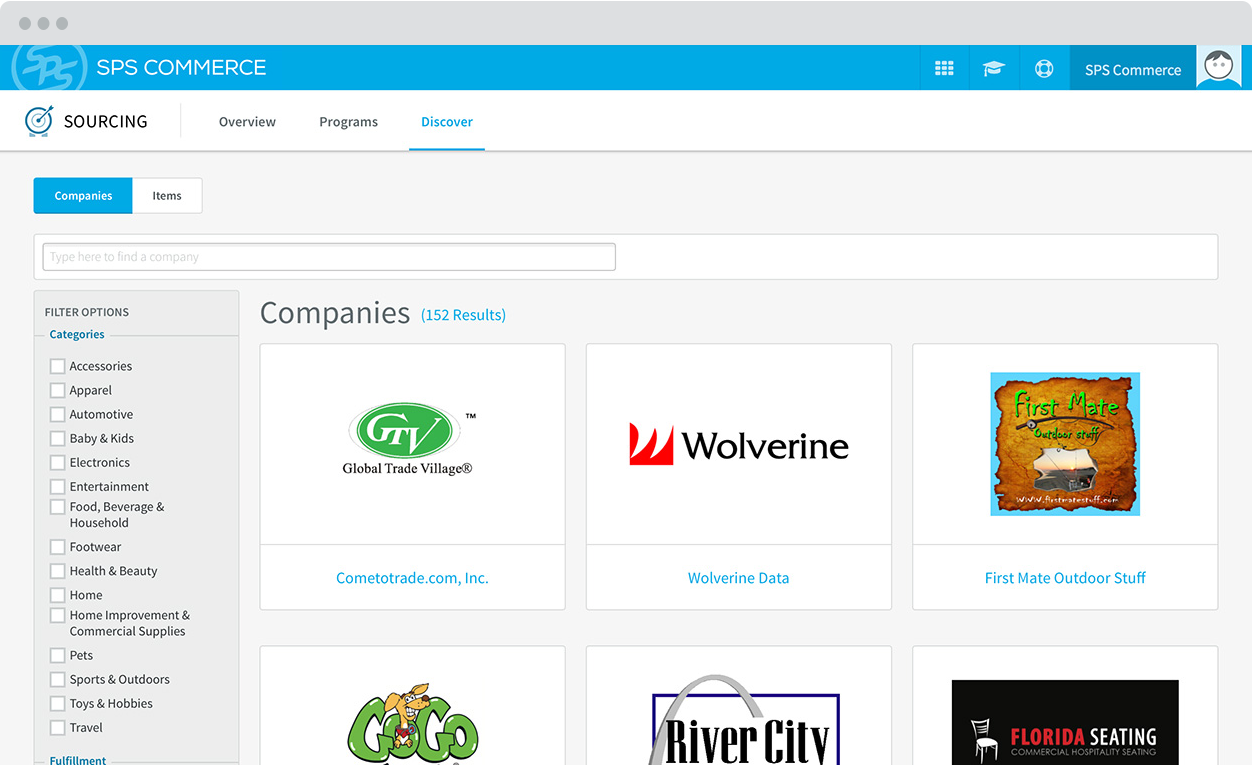This screenshot has width=1252, height=765.
Task: Click the user avatar in the top corner
Action: (x=1218, y=66)
